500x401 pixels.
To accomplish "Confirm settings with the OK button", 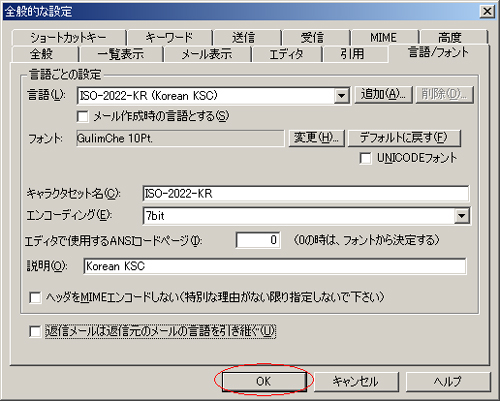I will (264, 382).
